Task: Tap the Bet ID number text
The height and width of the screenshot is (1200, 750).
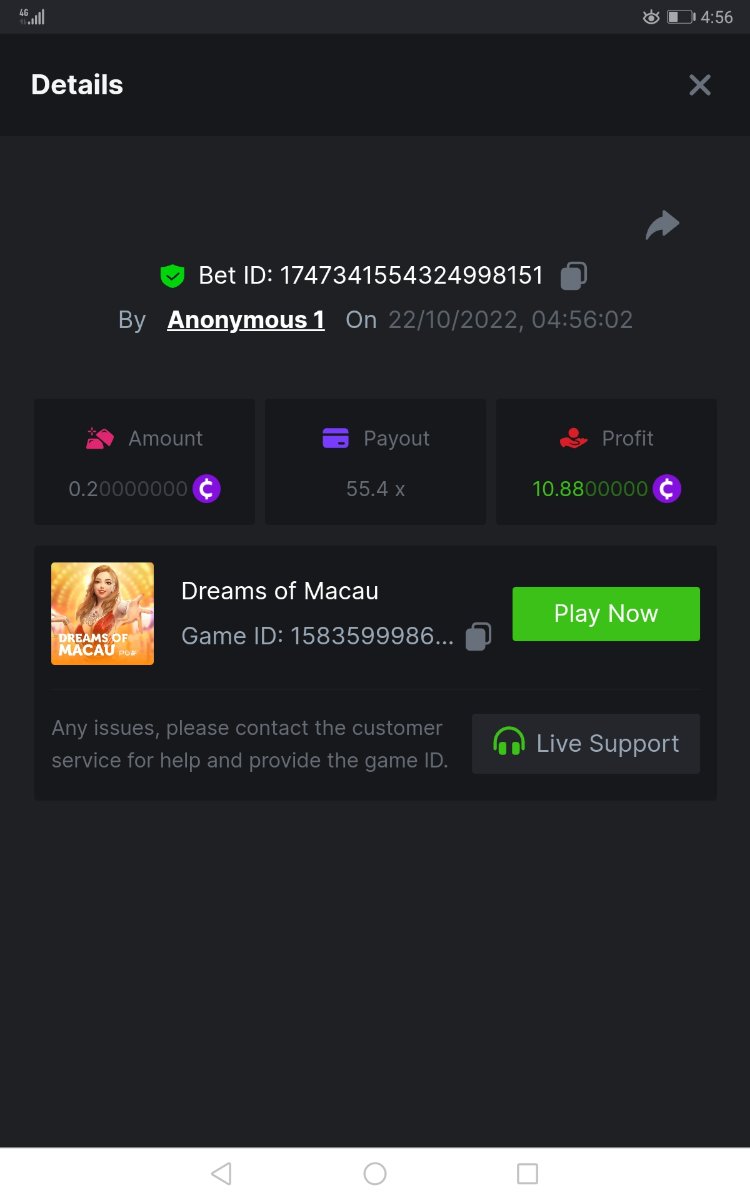Action: tap(411, 275)
